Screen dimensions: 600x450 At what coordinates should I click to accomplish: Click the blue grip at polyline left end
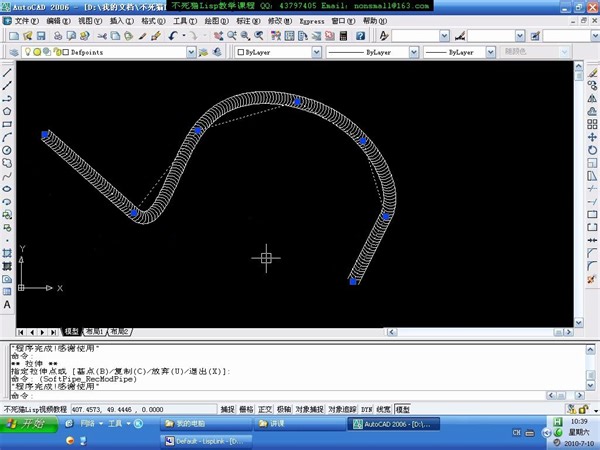click(x=45, y=134)
